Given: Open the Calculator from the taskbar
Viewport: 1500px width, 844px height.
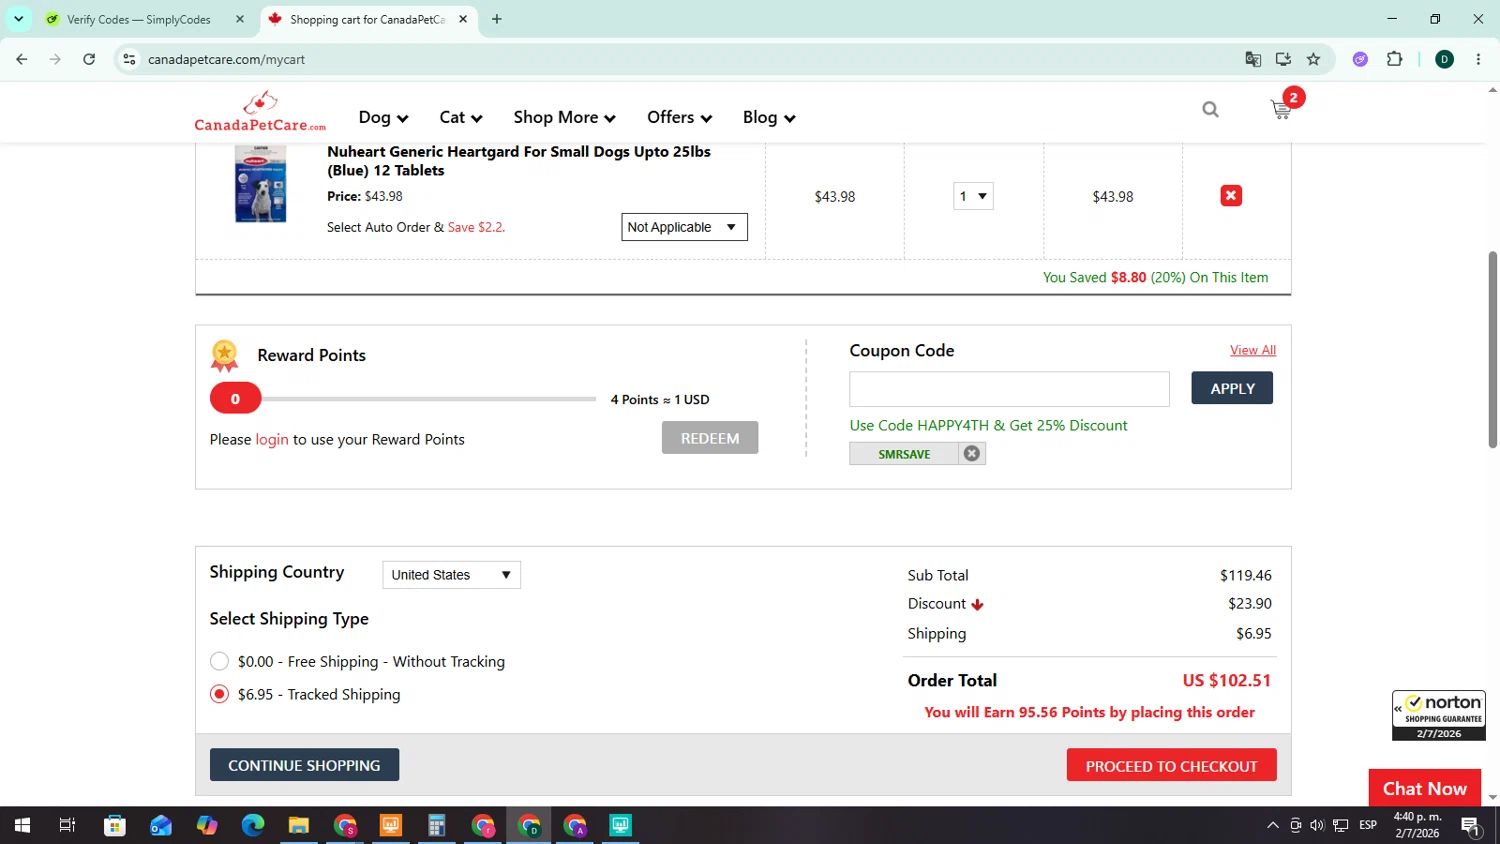Looking at the screenshot, I should coord(436,825).
